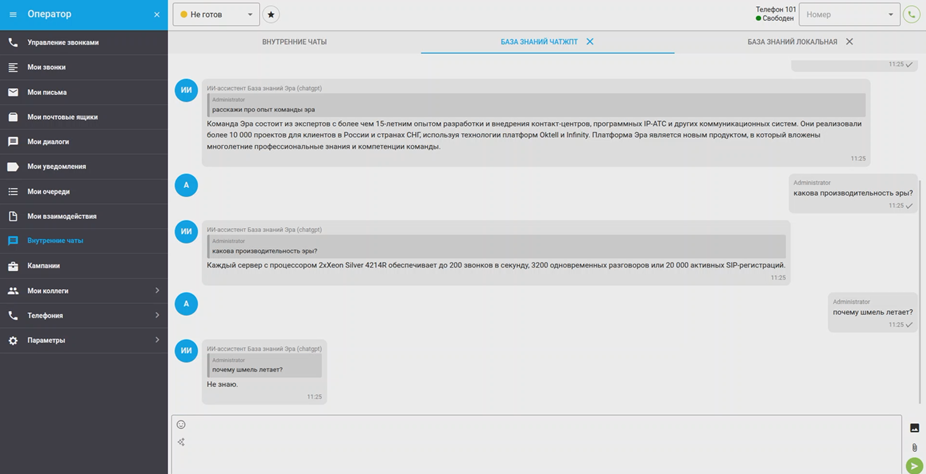Switch to БАЗА ЗНАНИЙ ЧАТЖПТ tab
The width and height of the screenshot is (926, 474).
pos(539,42)
